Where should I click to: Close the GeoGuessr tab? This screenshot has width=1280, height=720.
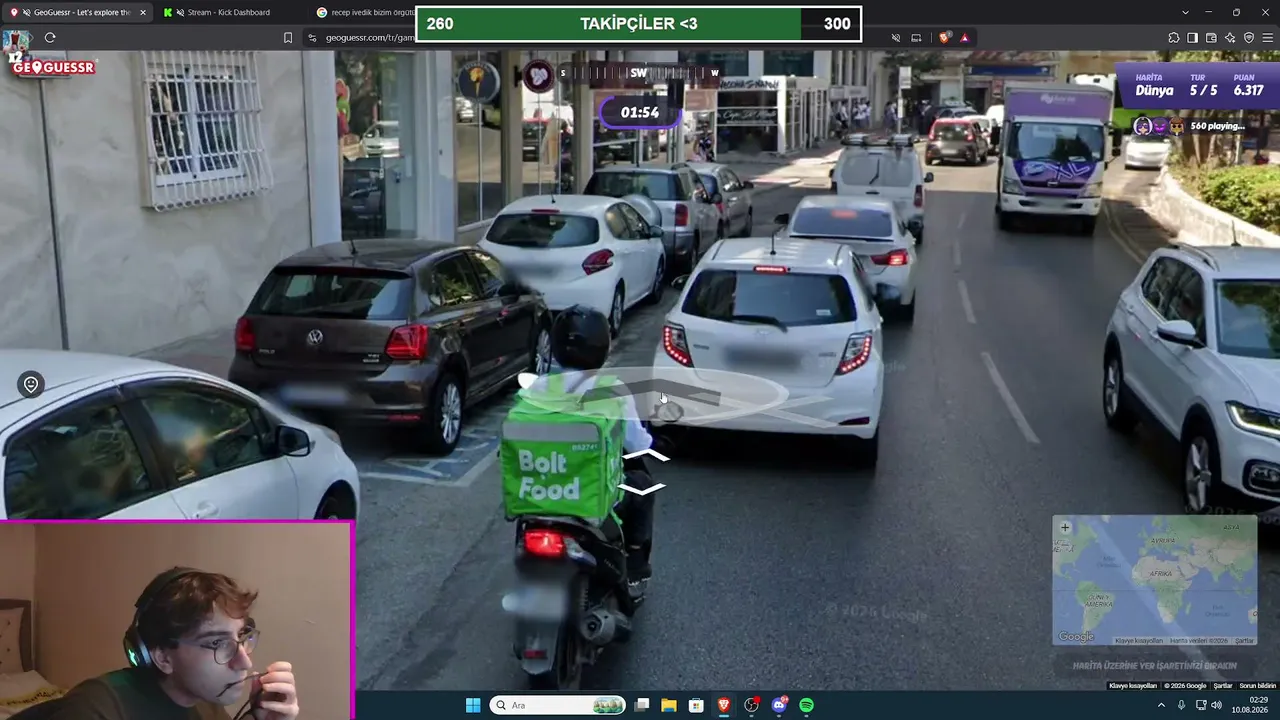point(143,12)
